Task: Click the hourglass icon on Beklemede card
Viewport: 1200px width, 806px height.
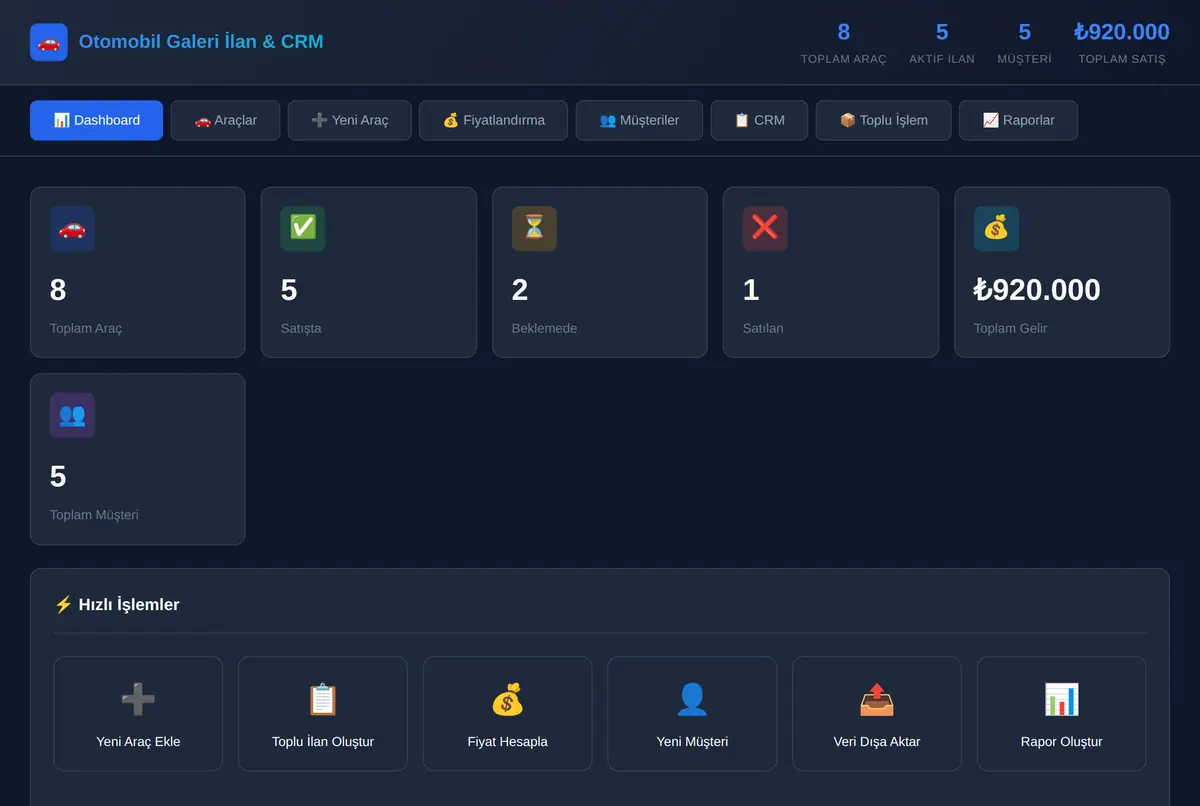Action: click(534, 229)
